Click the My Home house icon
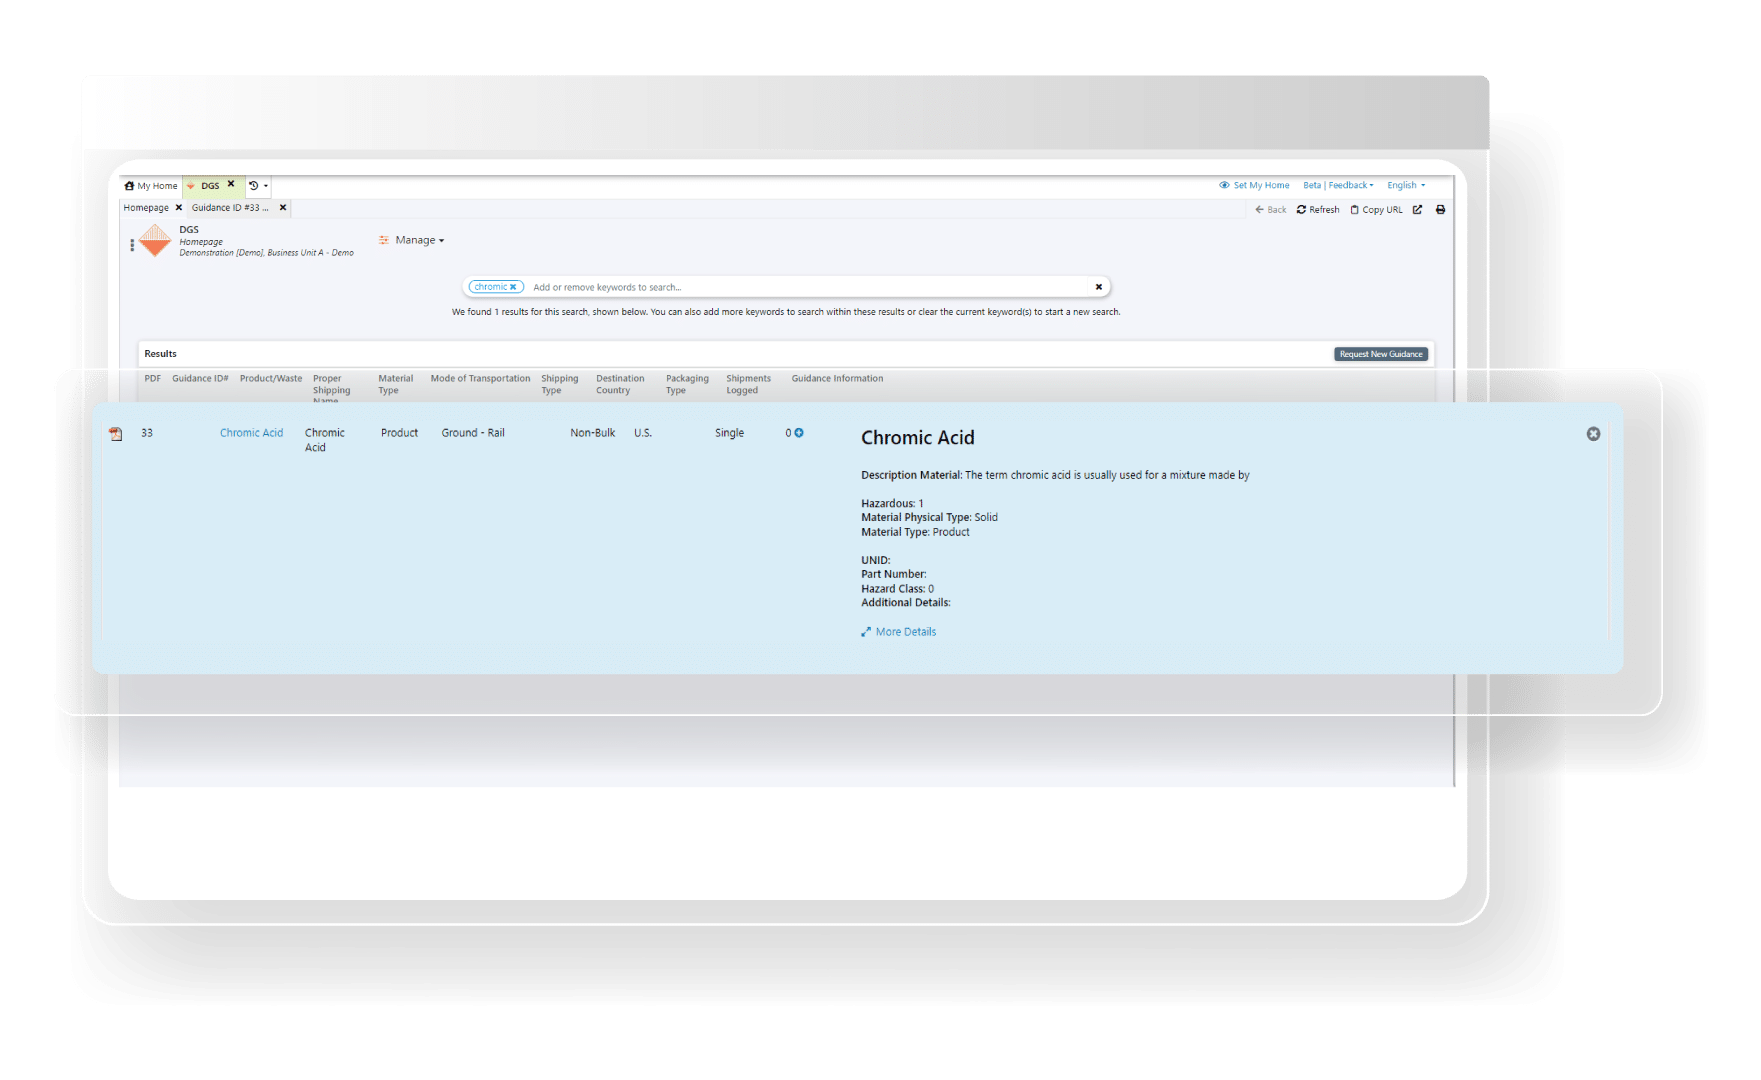1761x1080 pixels. (x=130, y=186)
